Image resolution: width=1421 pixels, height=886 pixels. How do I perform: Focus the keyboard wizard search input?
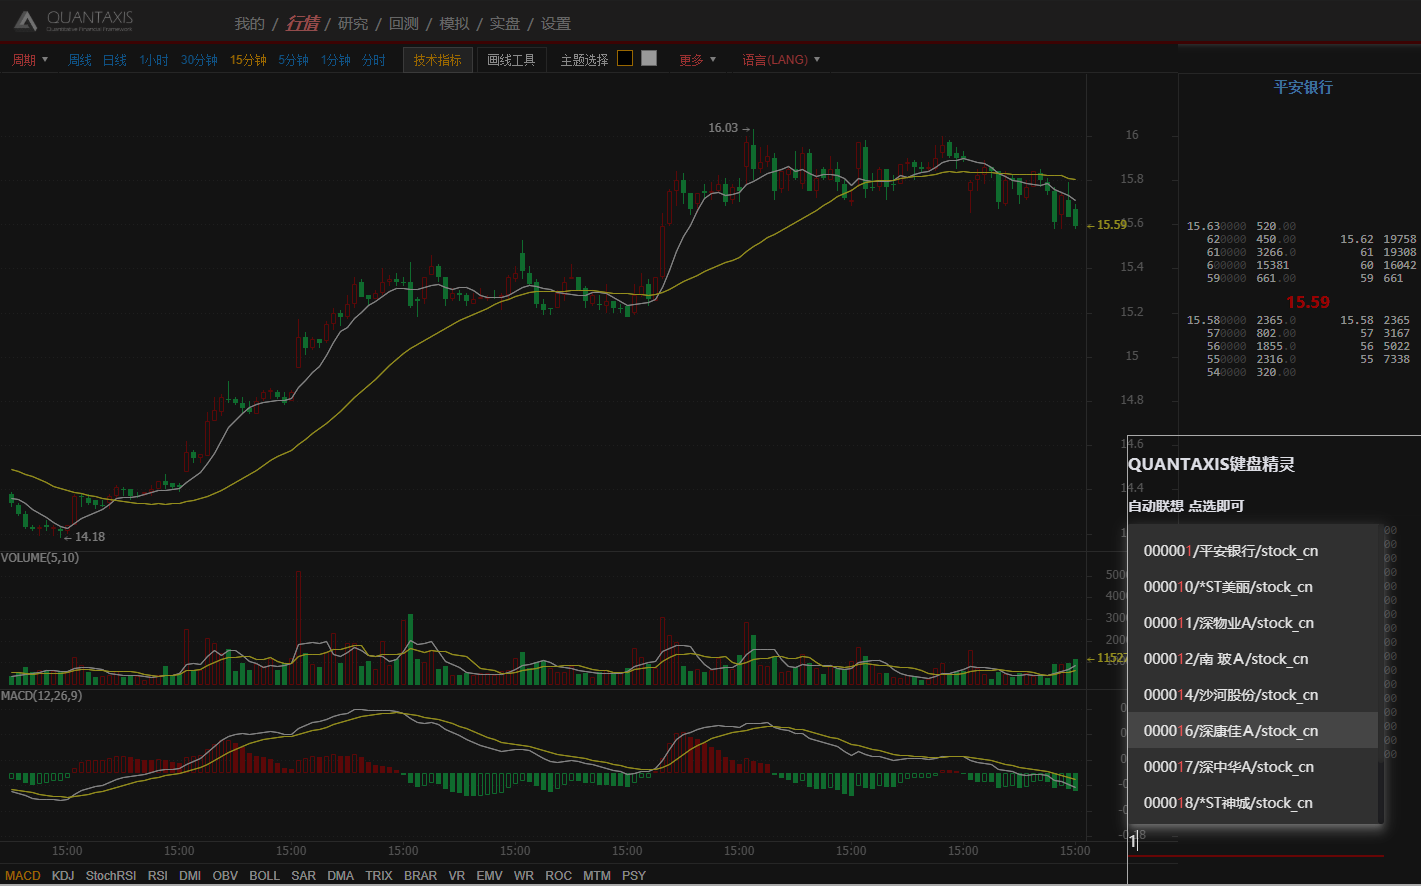(1256, 842)
